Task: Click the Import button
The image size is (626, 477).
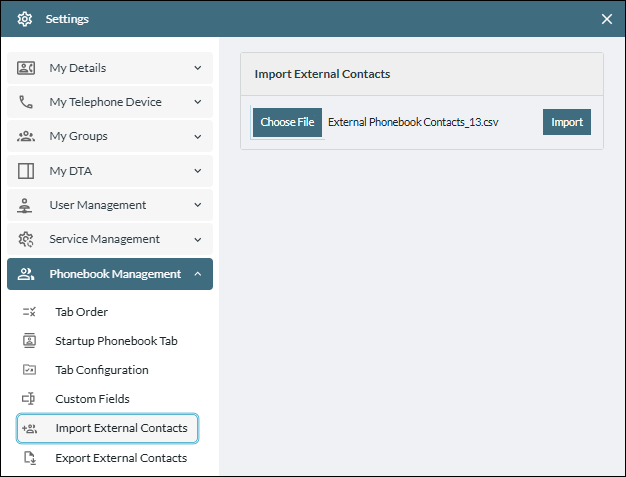Action: [567, 122]
